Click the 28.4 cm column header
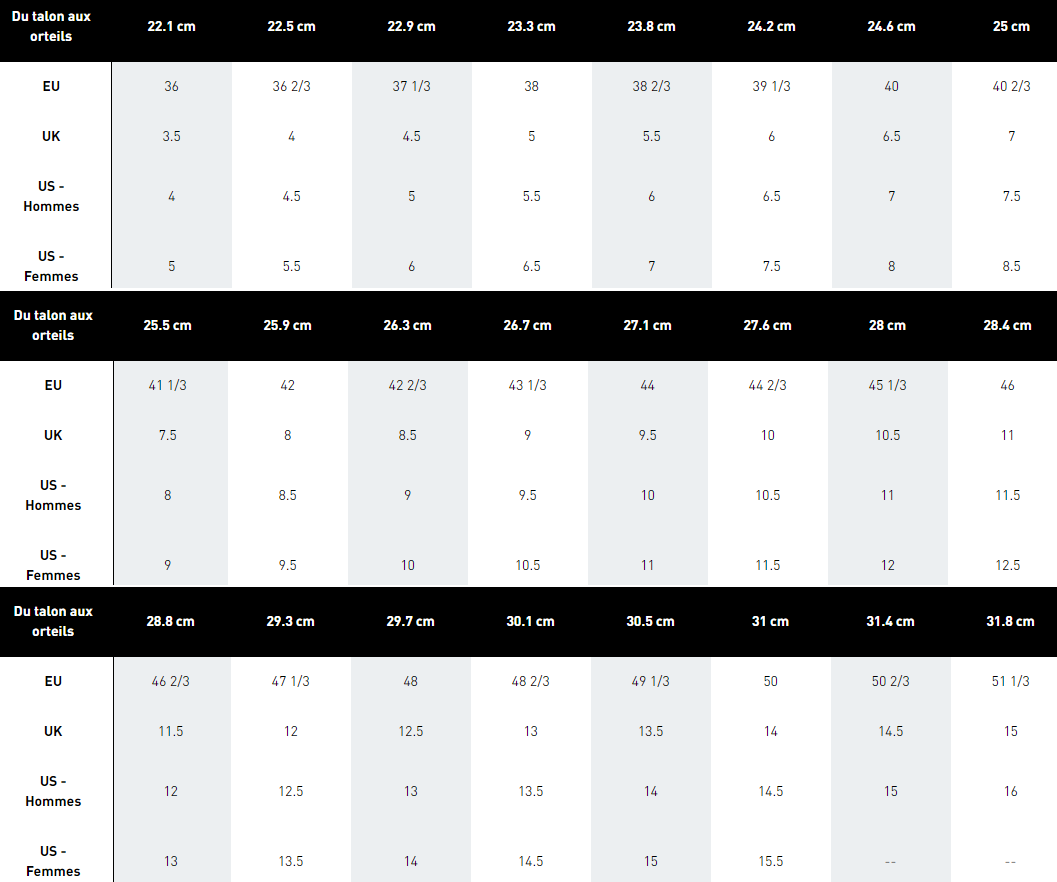 (x=1007, y=325)
